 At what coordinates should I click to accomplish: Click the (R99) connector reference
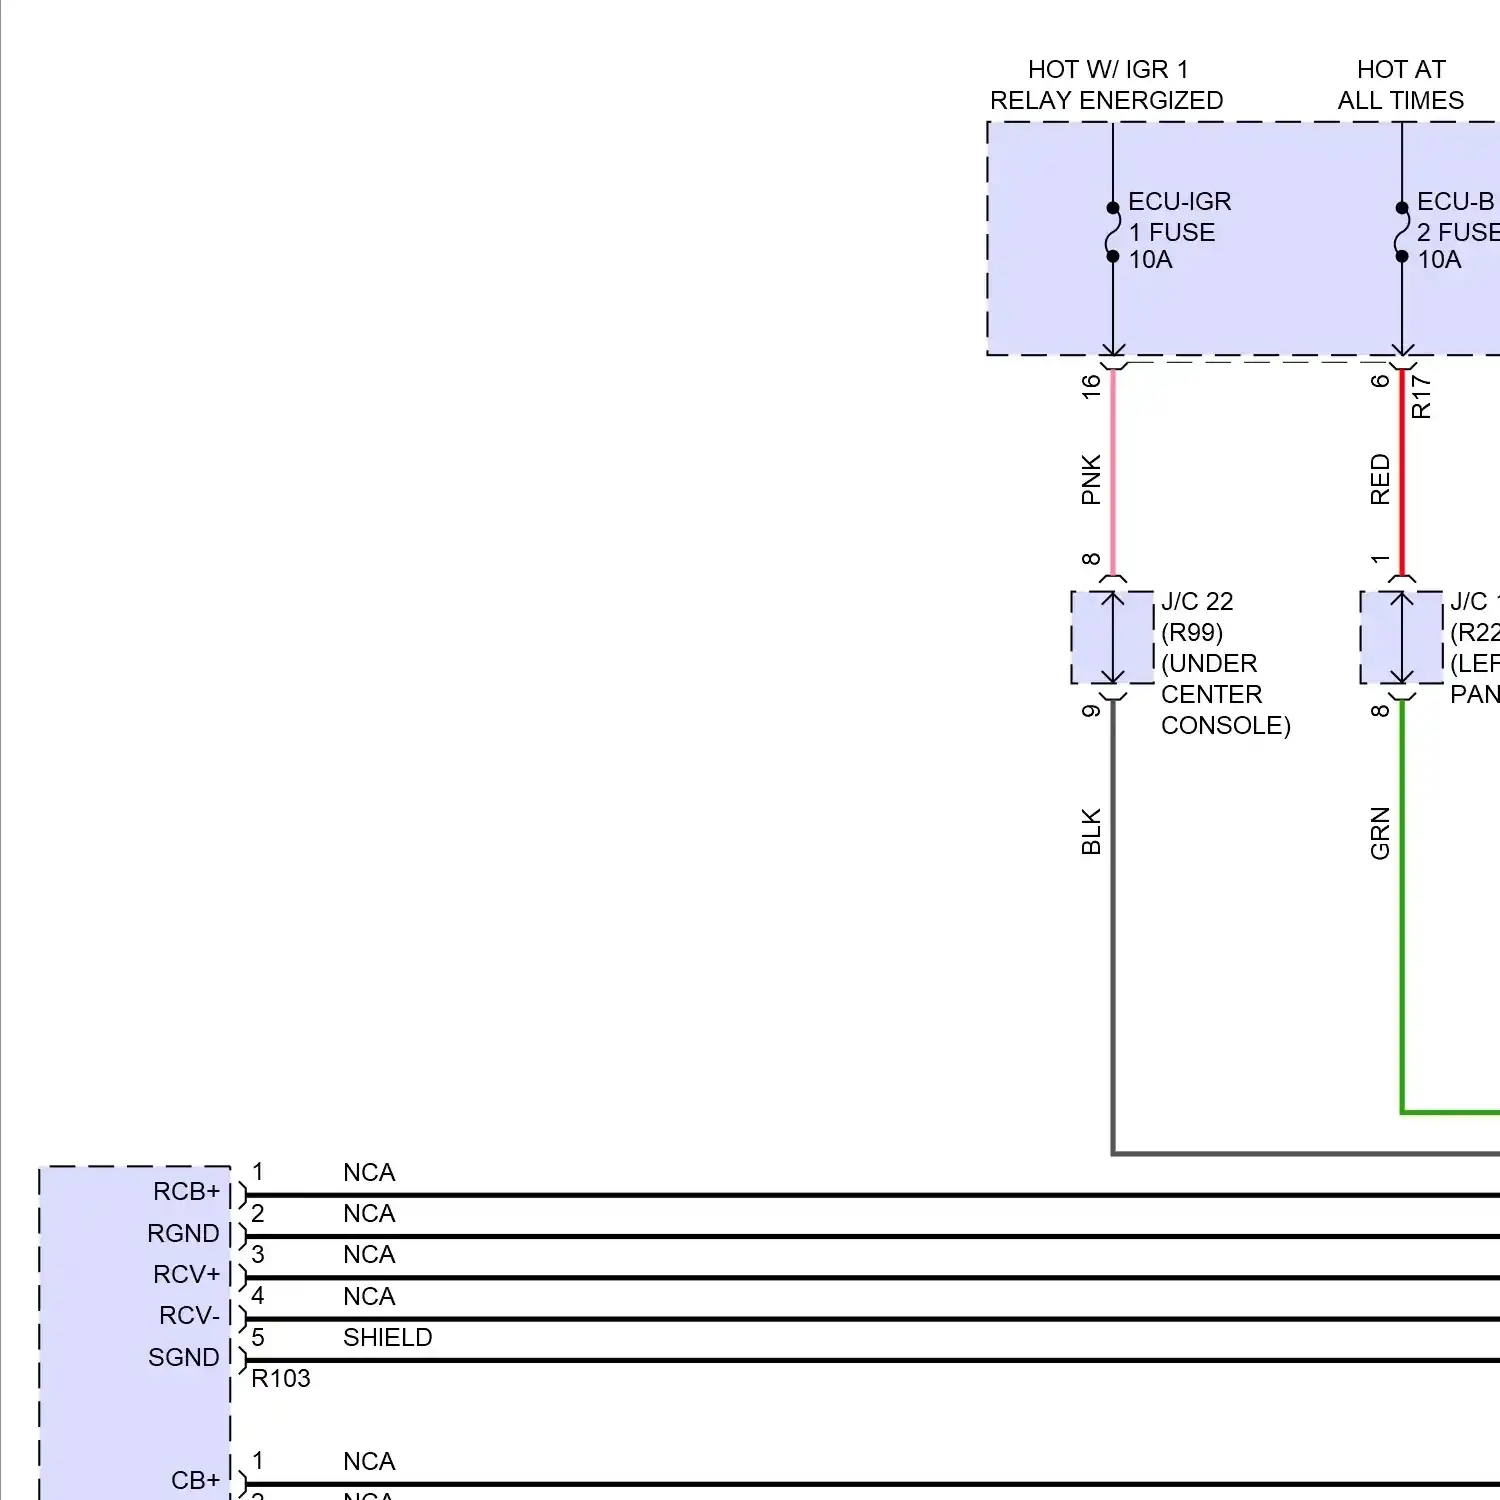pos(1192,633)
